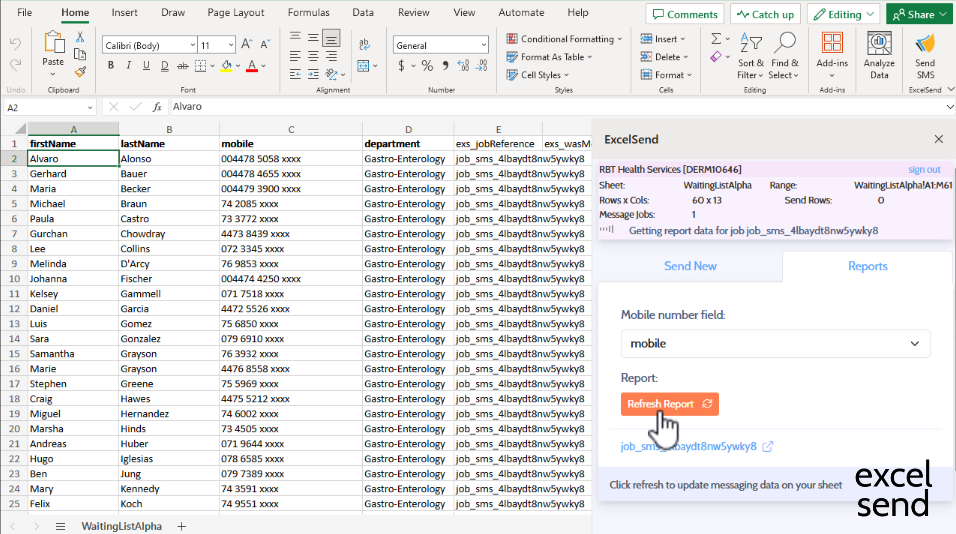Toggle align left button
Screen dimensions: 956x534
(x=295, y=56)
